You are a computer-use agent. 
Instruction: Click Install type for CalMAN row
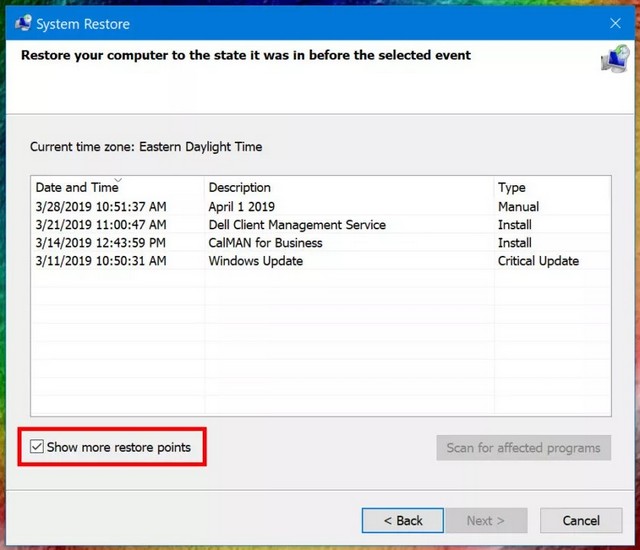point(515,243)
